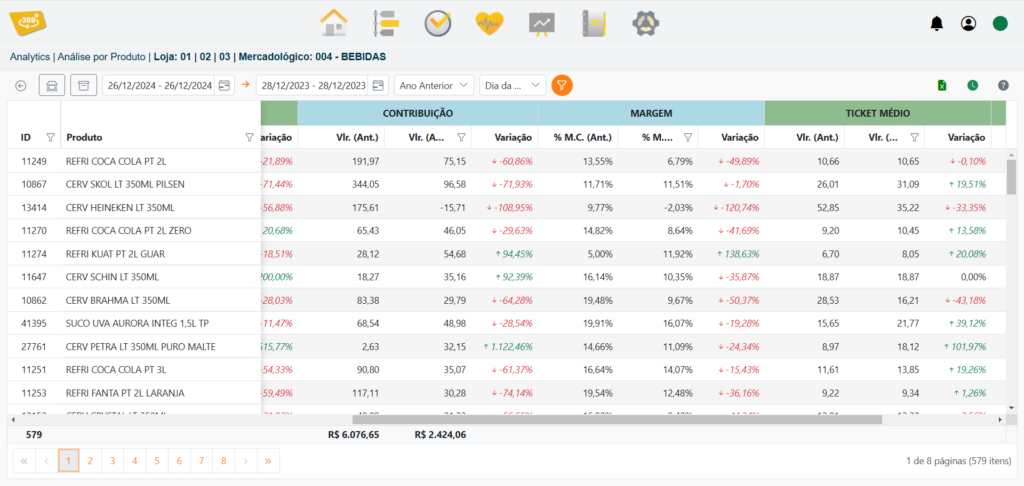Jump to the last page arrow
The height and width of the screenshot is (486, 1024).
[268, 461]
